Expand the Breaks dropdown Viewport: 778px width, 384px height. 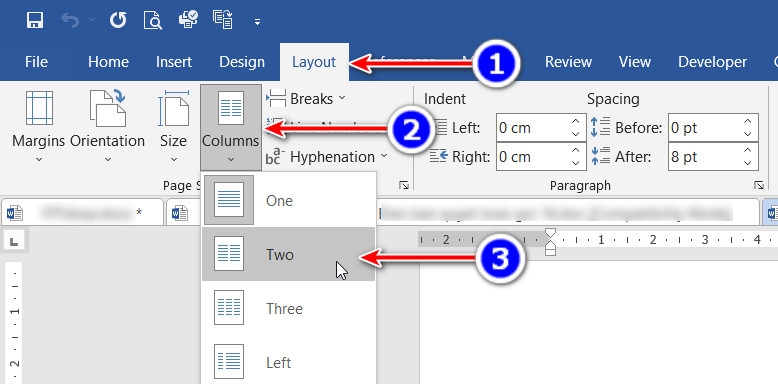click(306, 99)
